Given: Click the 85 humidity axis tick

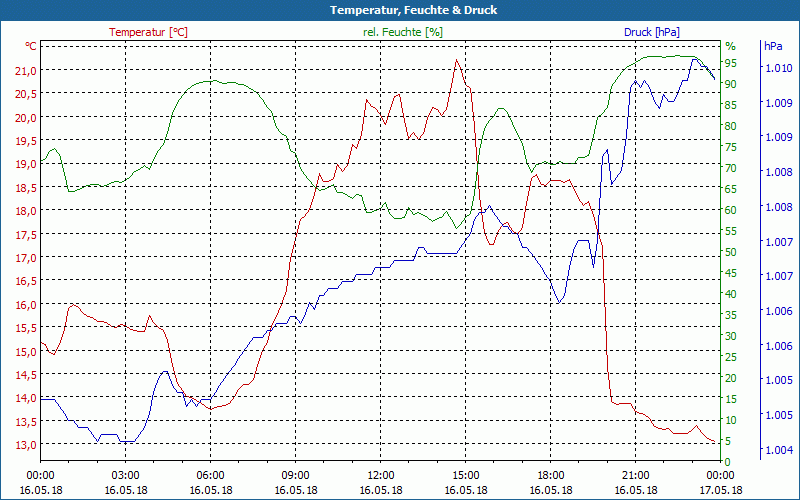Looking at the screenshot, I should (731, 105).
